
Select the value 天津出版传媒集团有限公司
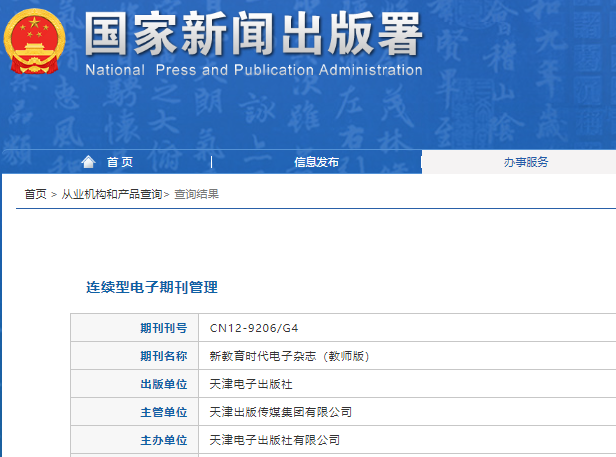pos(280,412)
